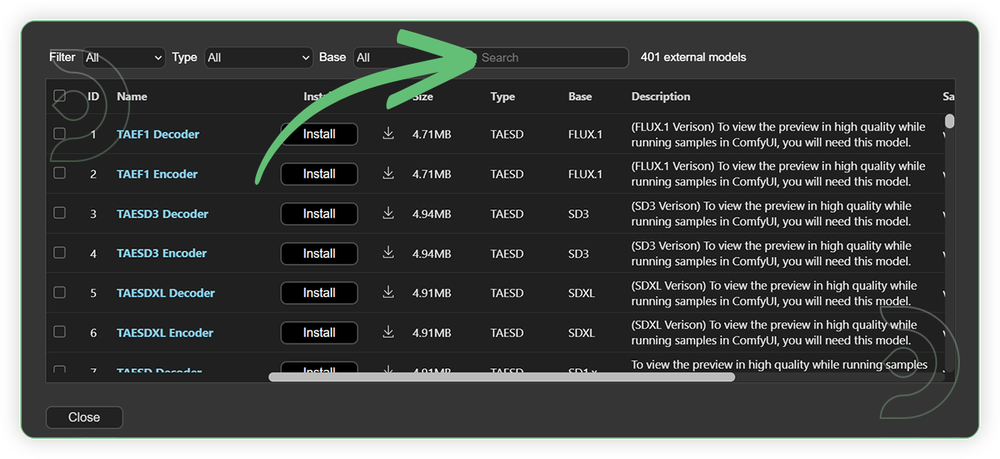Click download icon for TAEF1 Encoder
1000x459 pixels.
coord(388,173)
